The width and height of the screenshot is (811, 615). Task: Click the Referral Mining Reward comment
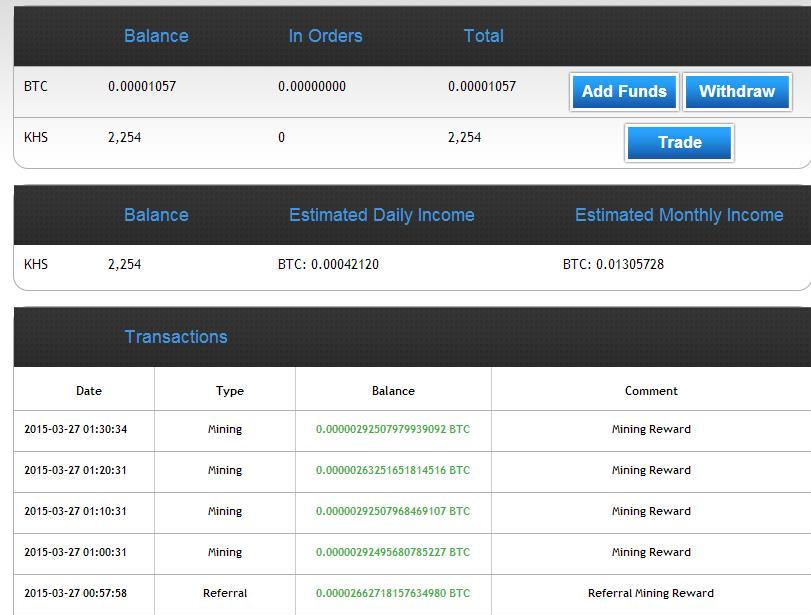pos(651,593)
